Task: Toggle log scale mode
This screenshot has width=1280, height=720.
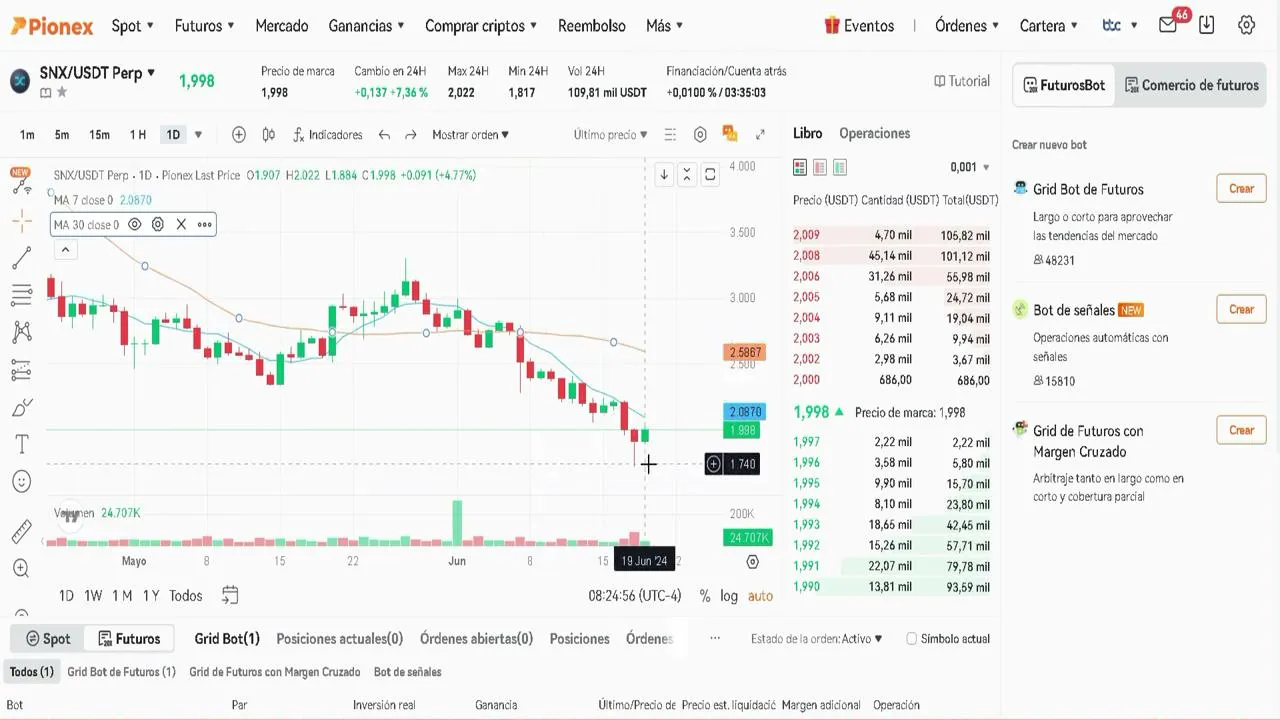Action: click(x=729, y=596)
